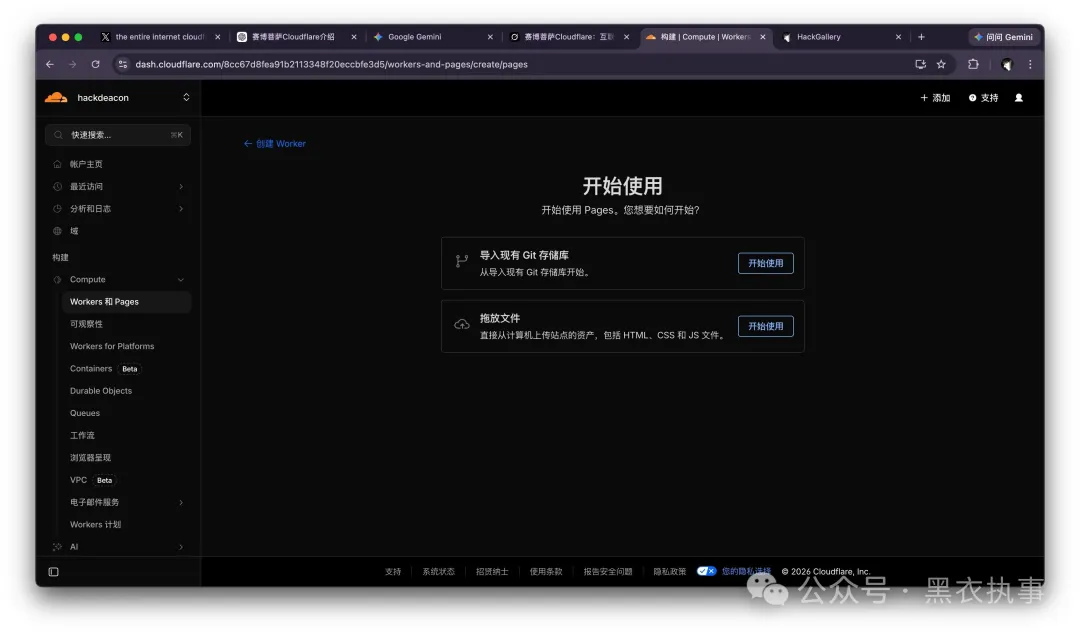Screen dimensions: 1080x634
Task: Click 开始使用 for 导入现有 Git 存储库
Action: (765, 263)
